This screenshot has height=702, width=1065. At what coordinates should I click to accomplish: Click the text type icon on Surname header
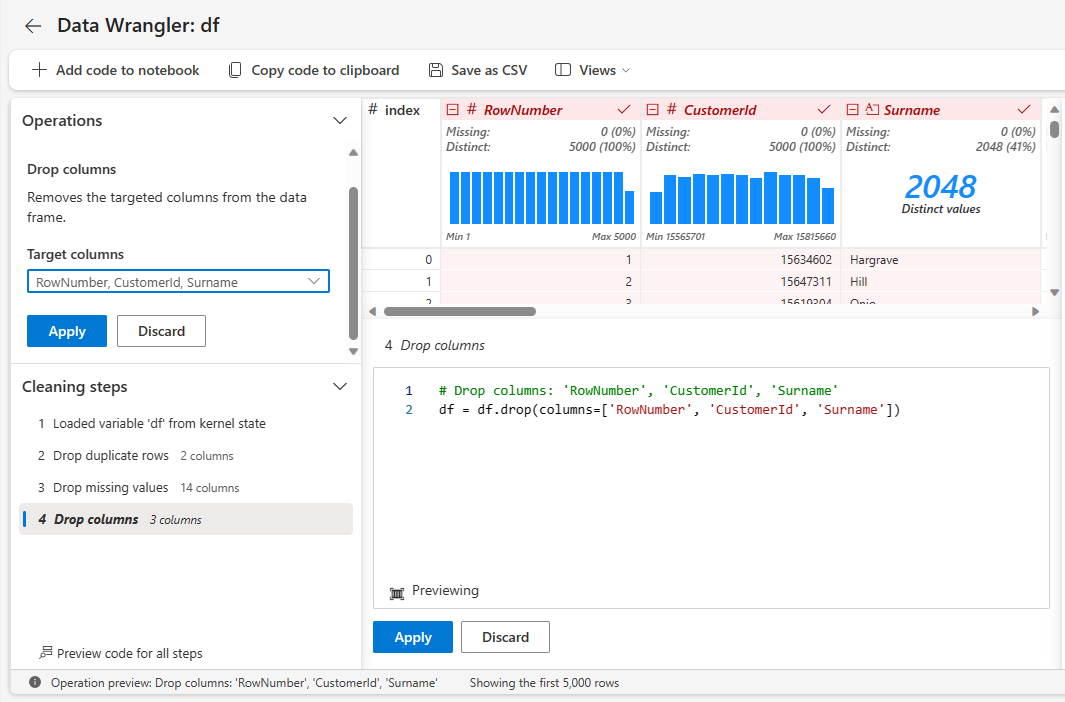tap(872, 110)
